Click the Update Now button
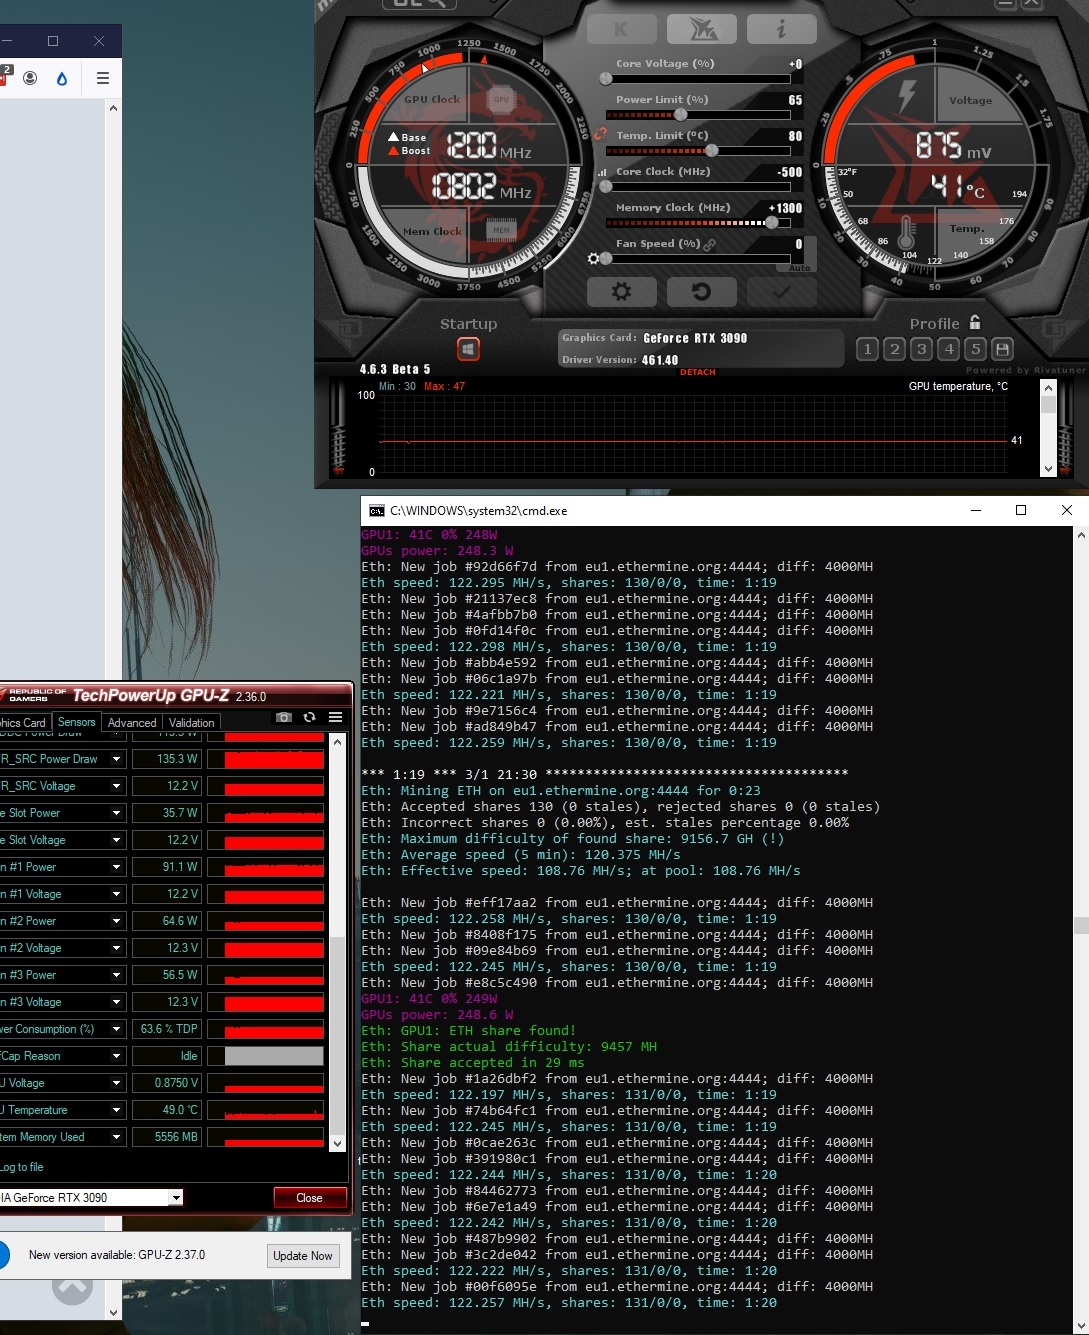The height and width of the screenshot is (1335, 1089). point(302,1256)
